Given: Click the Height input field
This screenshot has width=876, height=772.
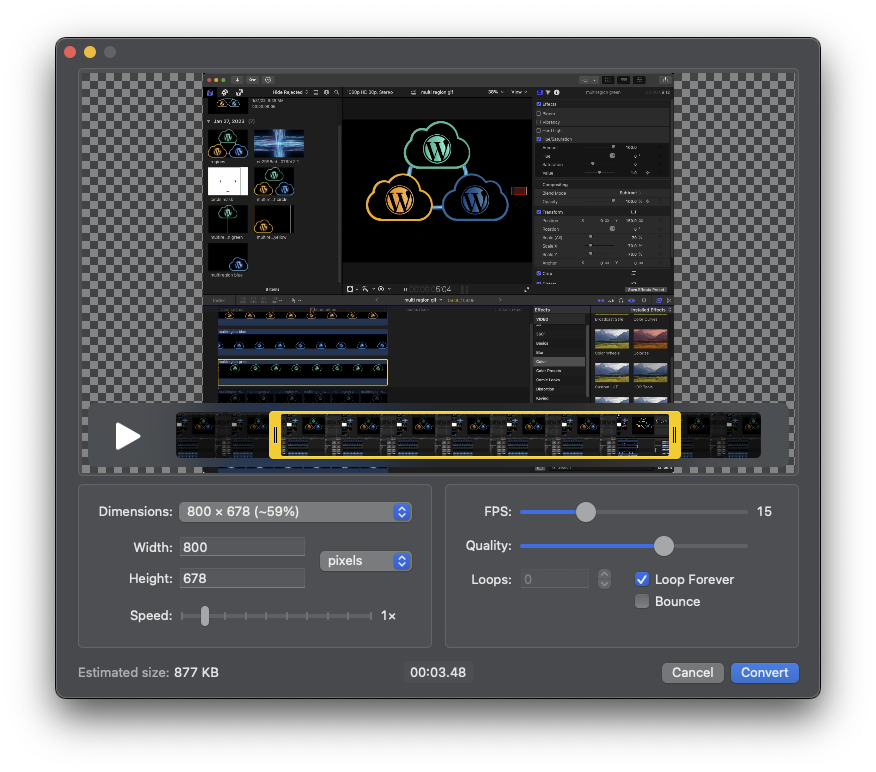Looking at the screenshot, I should (242, 578).
